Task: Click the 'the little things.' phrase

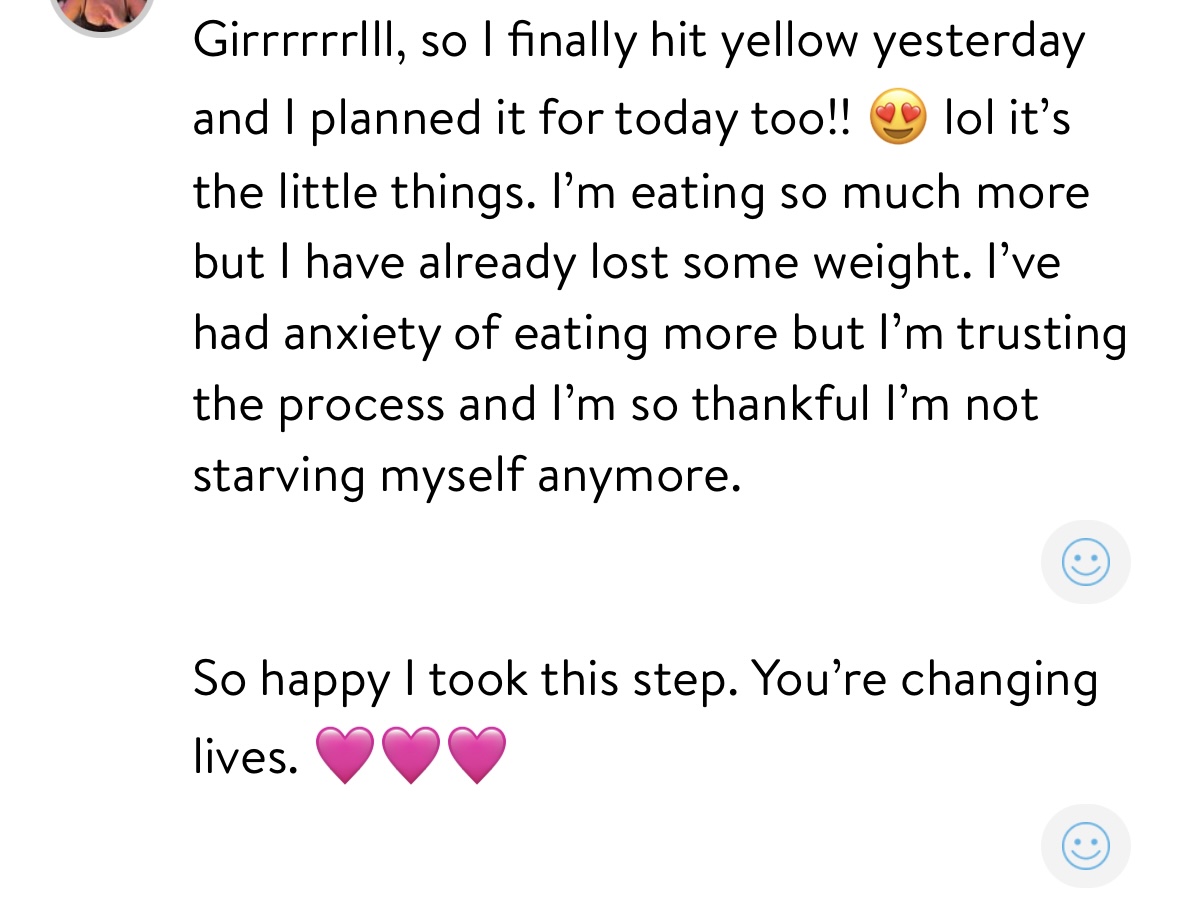Action: pos(365,192)
